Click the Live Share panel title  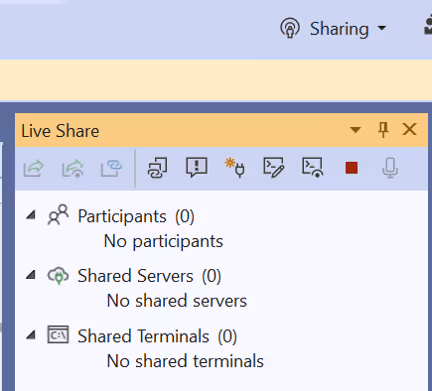click(x=60, y=131)
